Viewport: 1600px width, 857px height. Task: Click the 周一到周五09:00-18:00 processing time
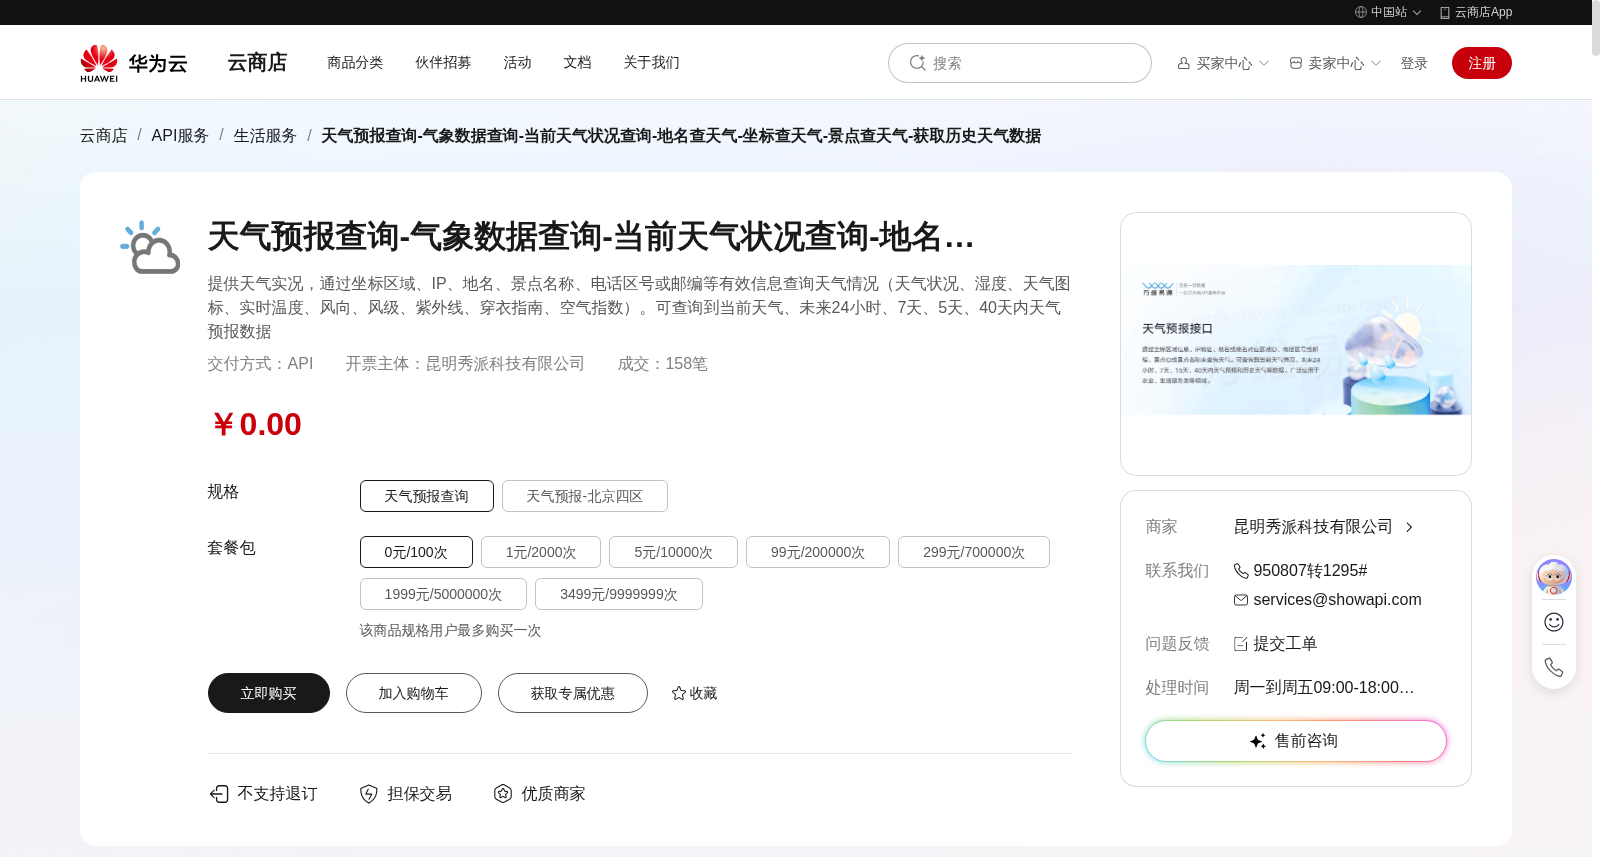click(x=1324, y=688)
